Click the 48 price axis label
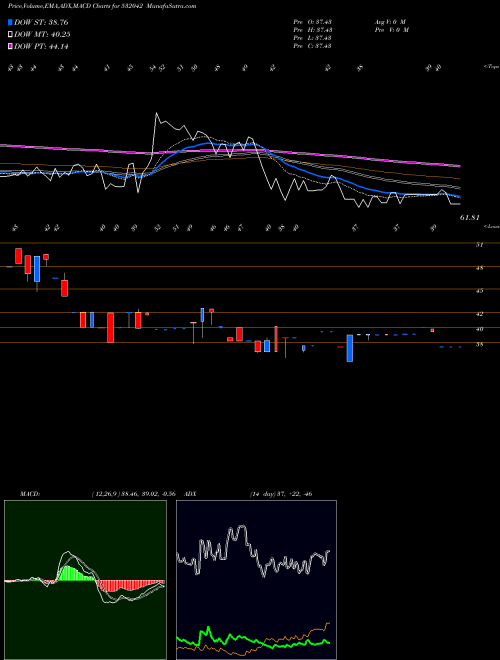 (479, 268)
